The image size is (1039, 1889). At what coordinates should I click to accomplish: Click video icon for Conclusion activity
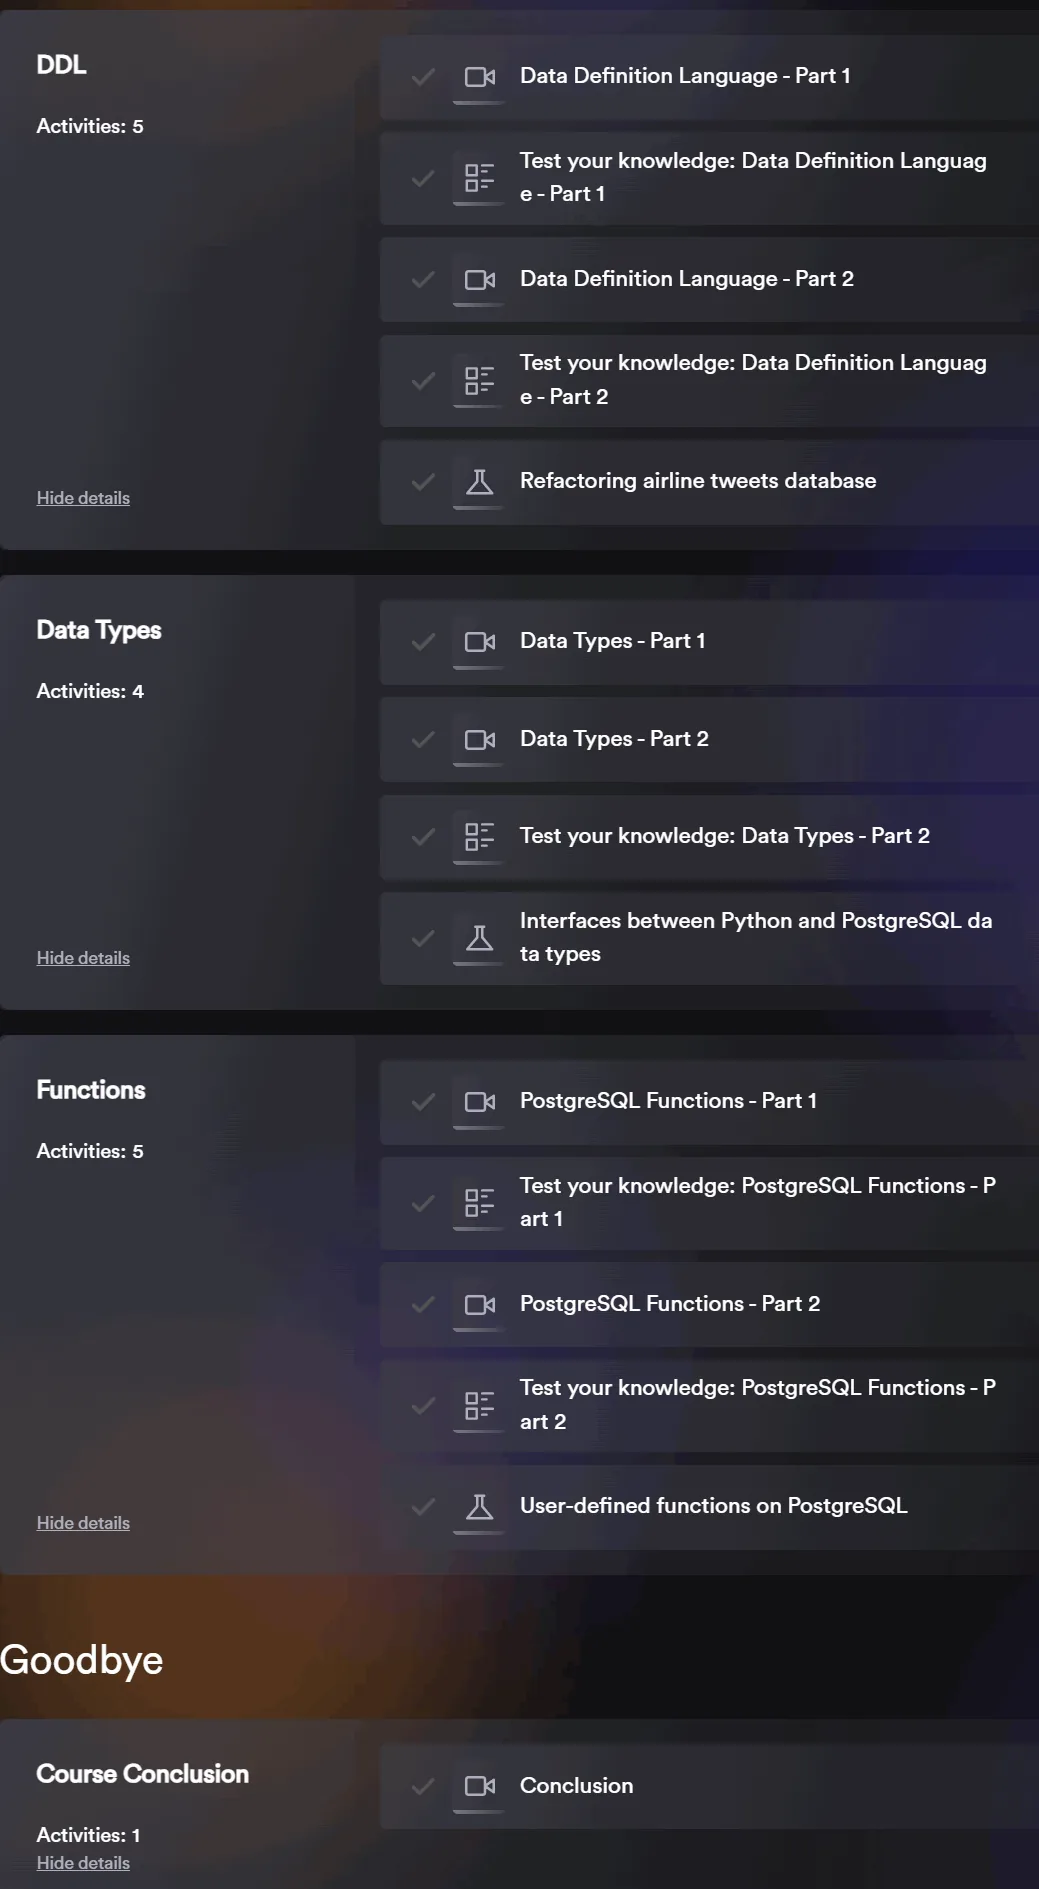pyautogui.click(x=480, y=1786)
